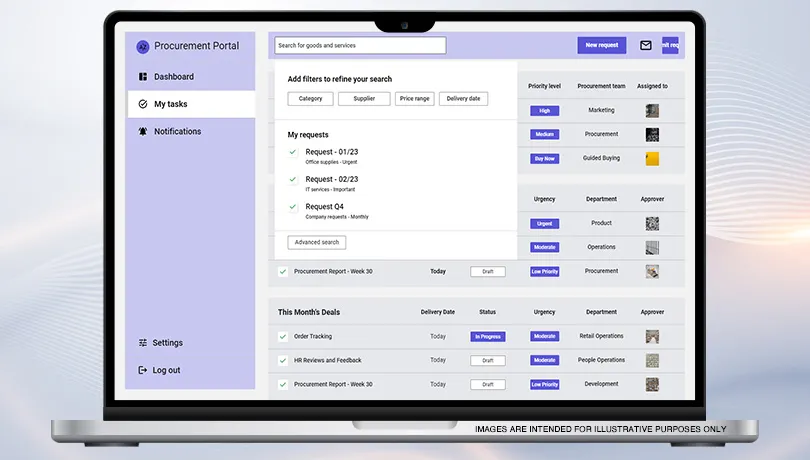Select Request - 02/23 from My requests
Image resolution: width=810 pixels, height=460 pixels.
[331, 179]
